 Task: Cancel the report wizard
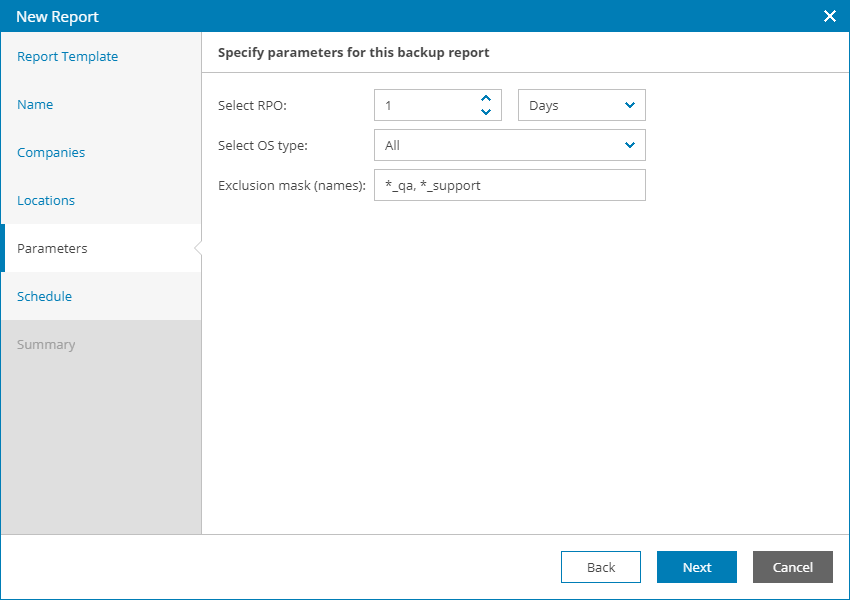click(793, 567)
